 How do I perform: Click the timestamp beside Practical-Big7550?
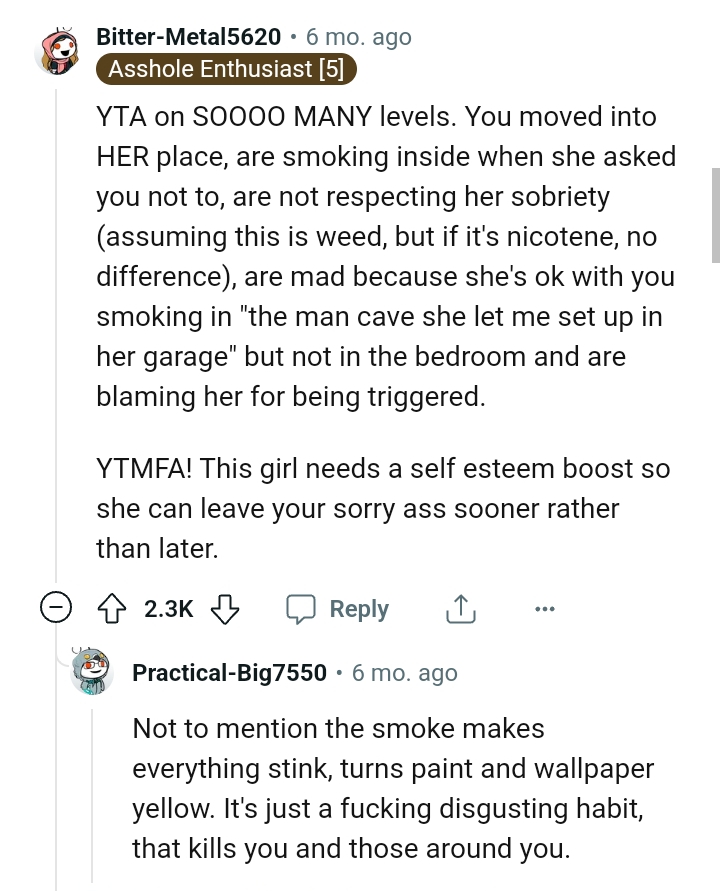(x=405, y=673)
